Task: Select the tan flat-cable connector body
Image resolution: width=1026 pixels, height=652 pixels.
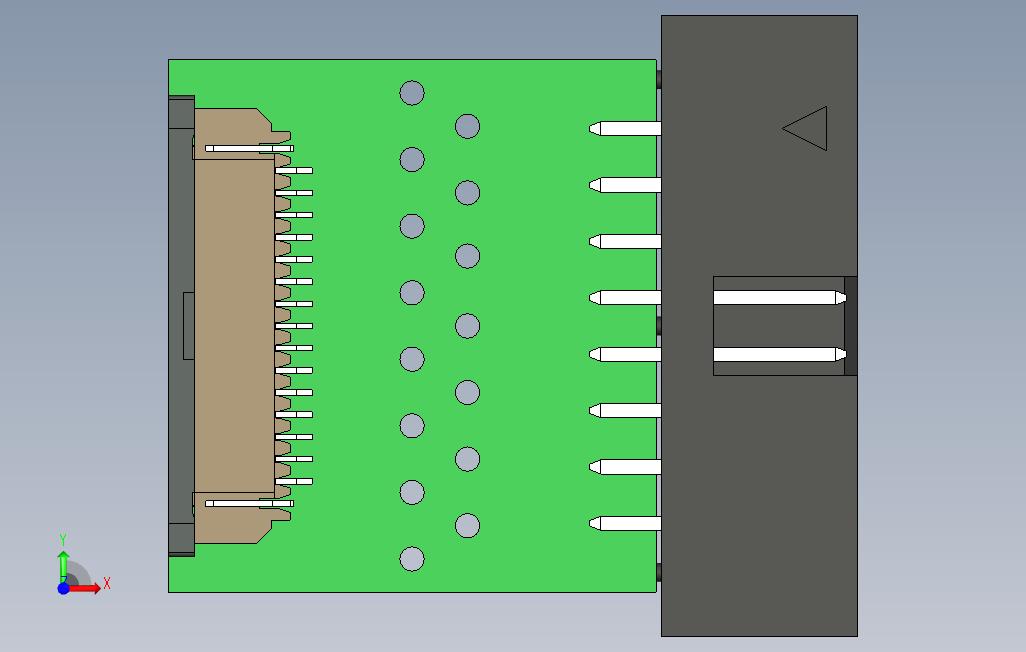Action: pos(234,325)
